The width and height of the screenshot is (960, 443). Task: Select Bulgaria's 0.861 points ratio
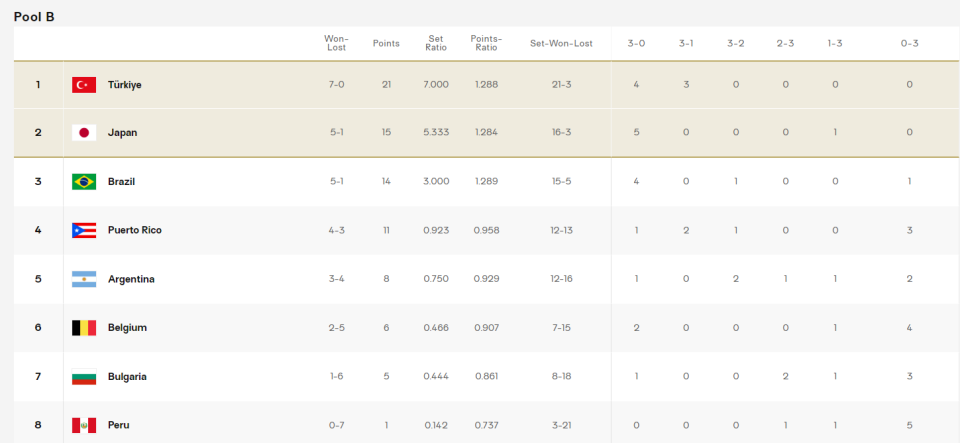486,376
